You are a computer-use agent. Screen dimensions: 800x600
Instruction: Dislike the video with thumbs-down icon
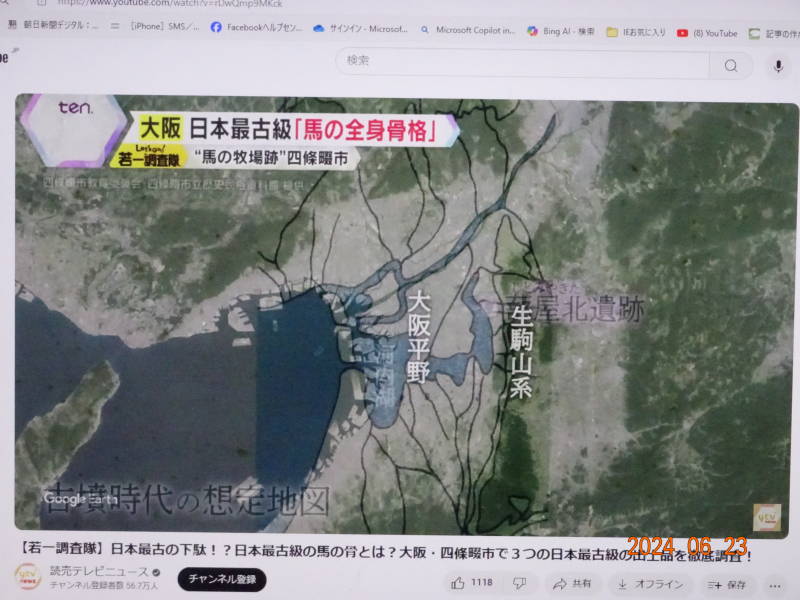519,583
